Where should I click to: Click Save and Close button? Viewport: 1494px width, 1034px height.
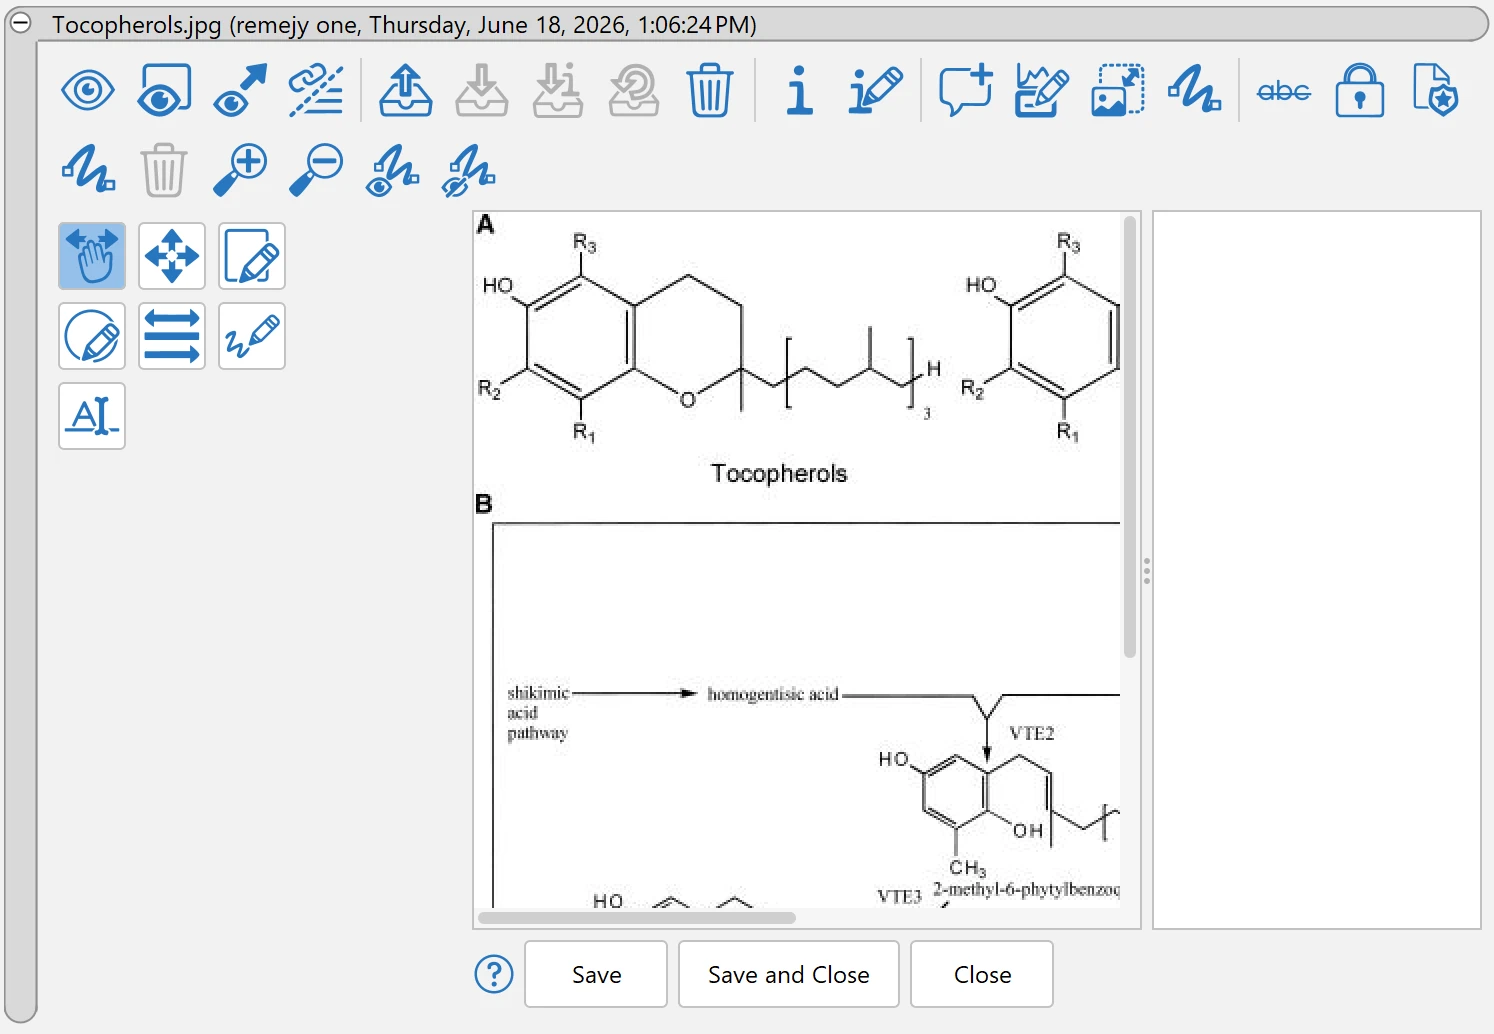click(789, 974)
